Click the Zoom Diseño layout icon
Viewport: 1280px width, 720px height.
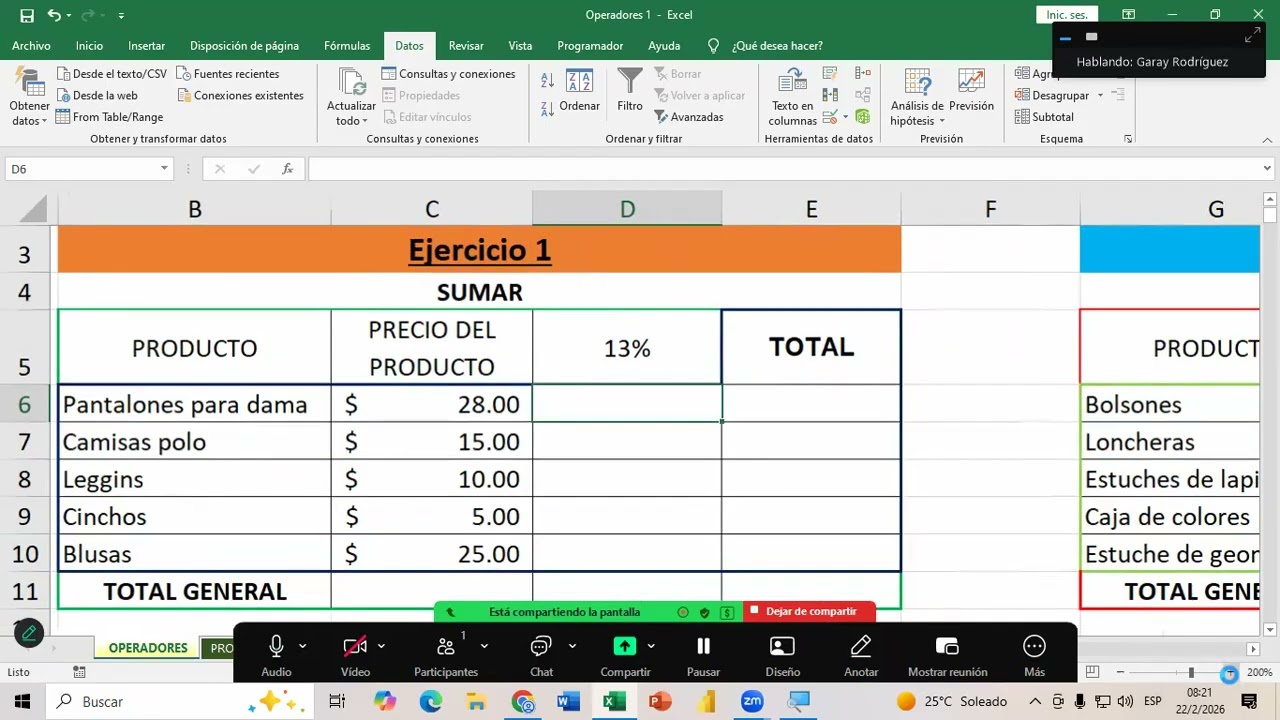pyautogui.click(x=782, y=646)
